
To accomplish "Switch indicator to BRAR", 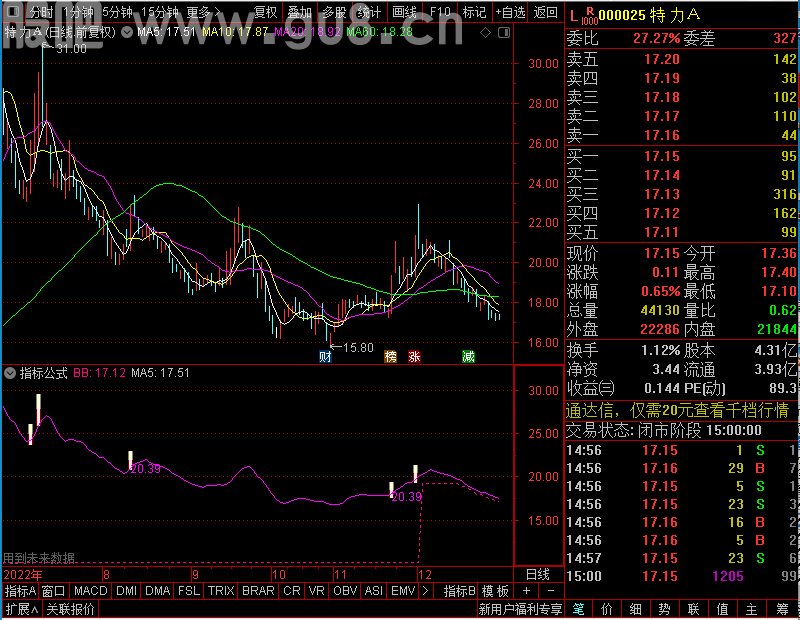I will click(258, 591).
